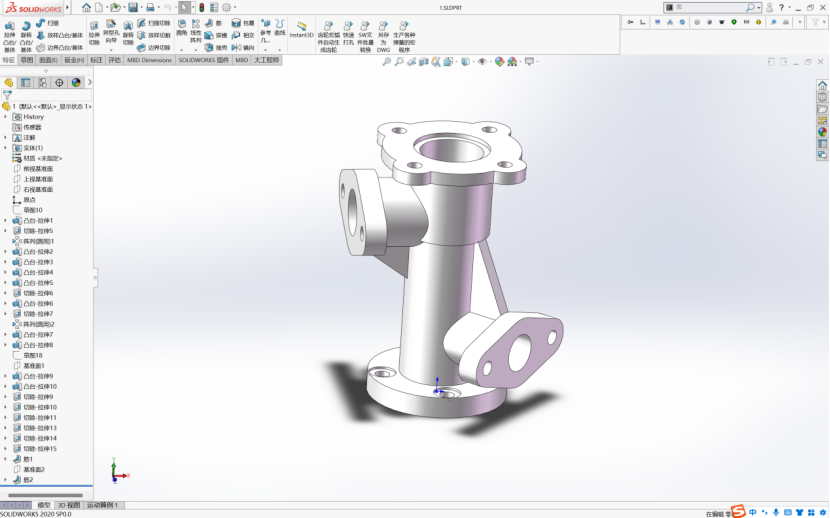The image size is (830, 518).
Task: Switch to the 草图 sketch ribbon tab
Action: point(27,60)
